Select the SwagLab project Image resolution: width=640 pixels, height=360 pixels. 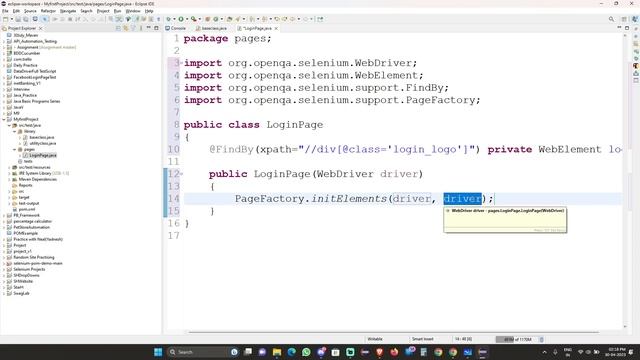(21, 293)
